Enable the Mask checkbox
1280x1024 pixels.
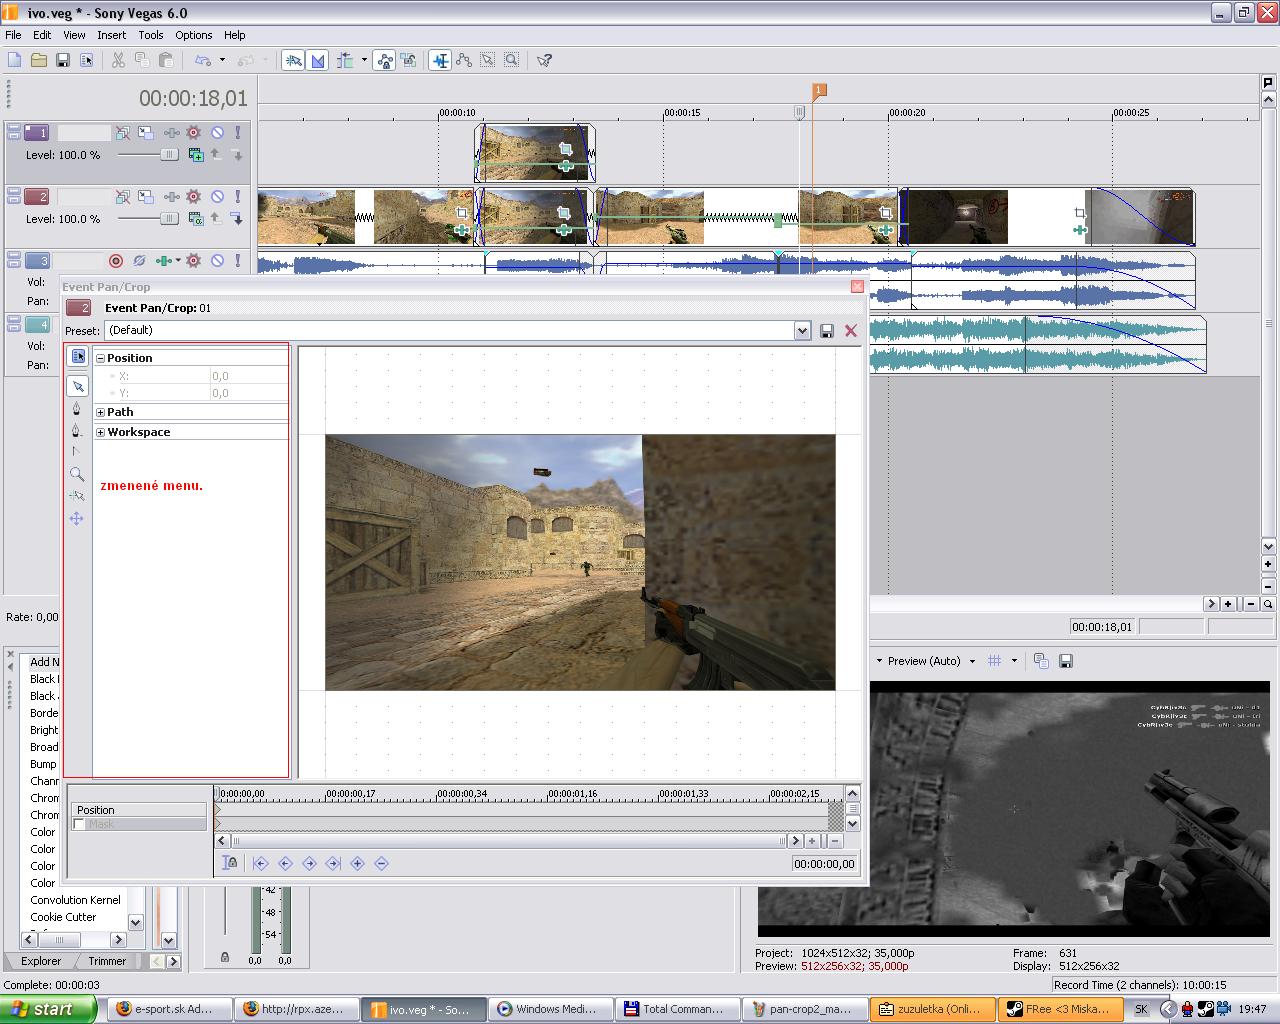point(80,824)
